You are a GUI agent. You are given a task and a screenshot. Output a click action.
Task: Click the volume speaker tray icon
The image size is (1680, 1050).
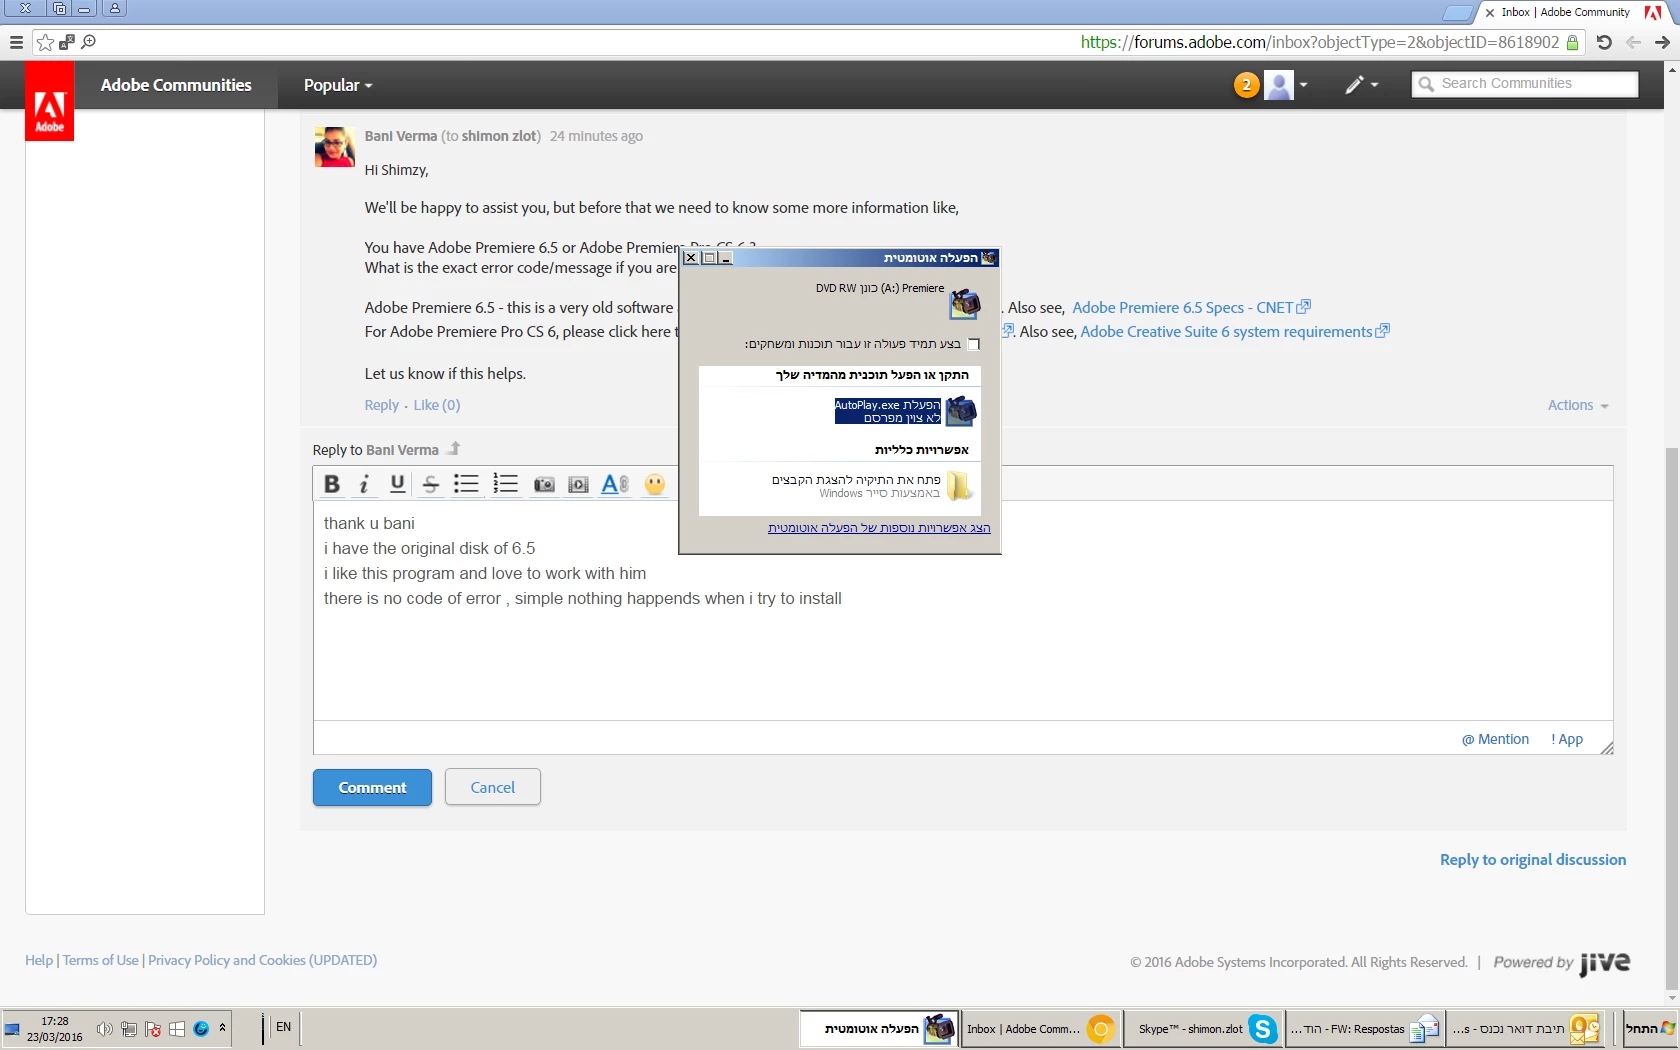[104, 1029]
